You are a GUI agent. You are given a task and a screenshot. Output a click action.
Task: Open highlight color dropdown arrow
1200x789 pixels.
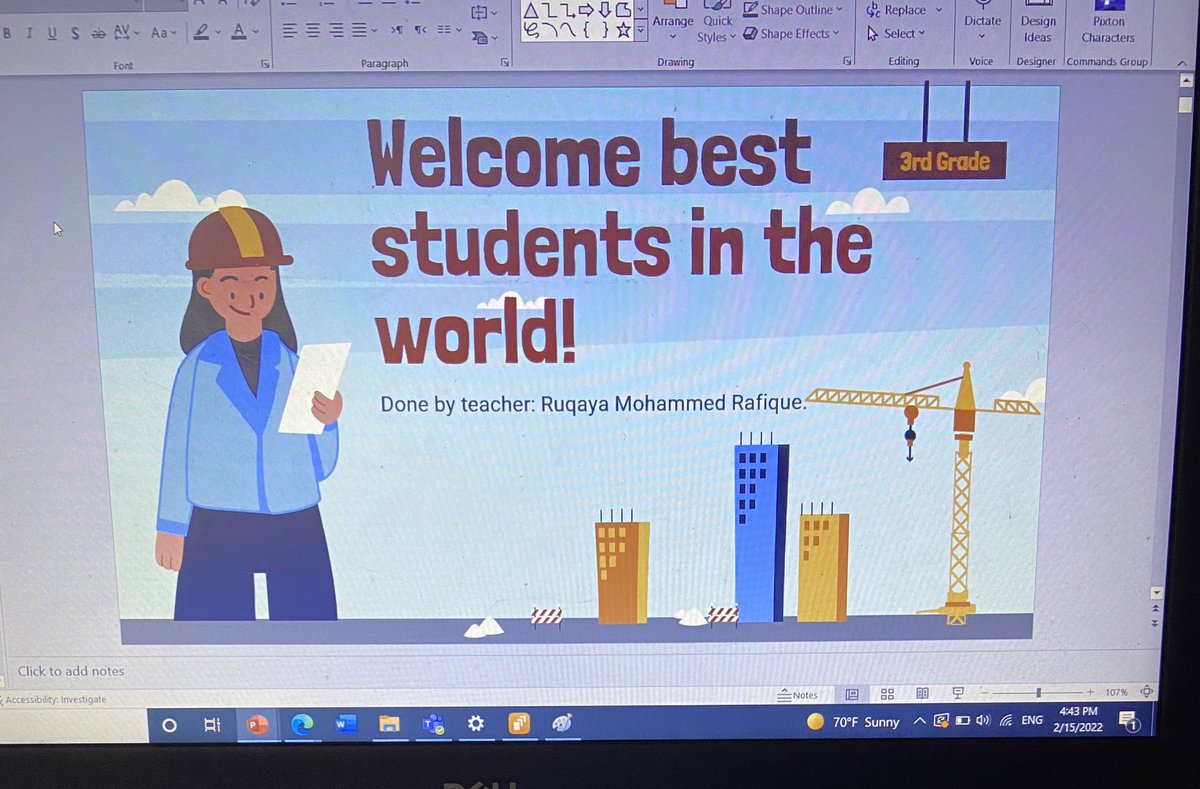pyautogui.click(x=217, y=33)
